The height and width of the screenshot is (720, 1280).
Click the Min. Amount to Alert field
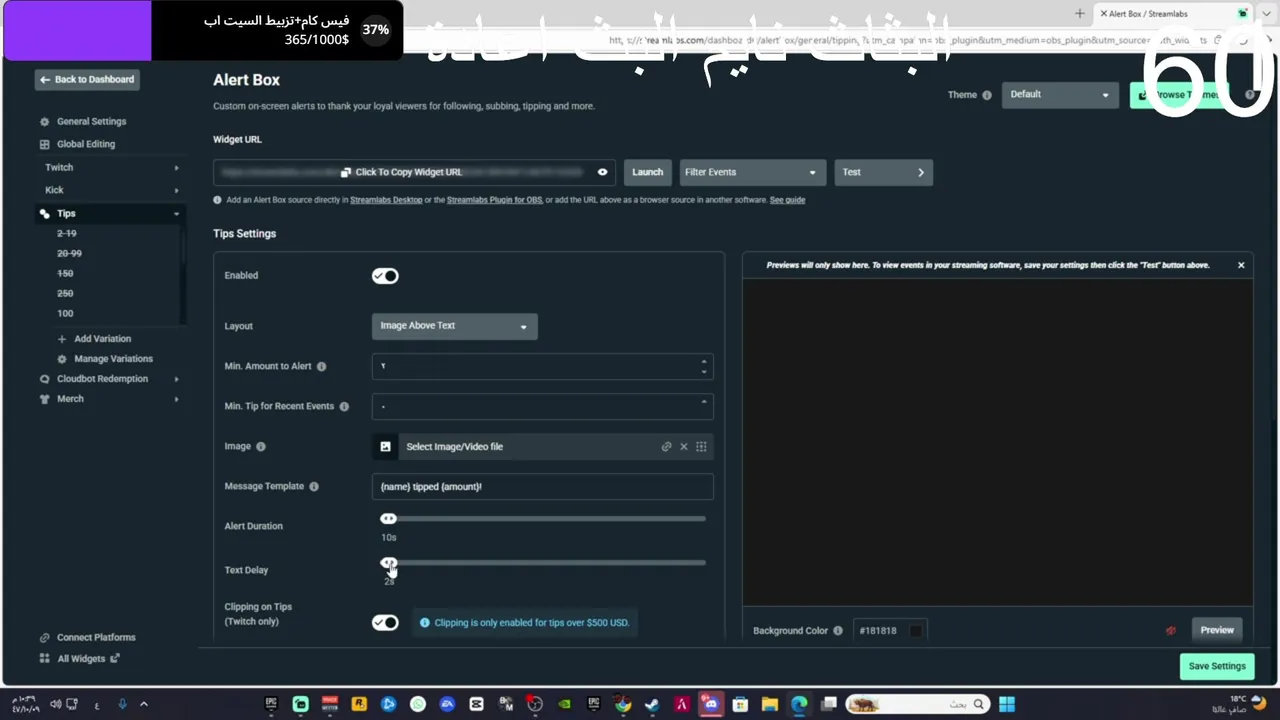click(542, 366)
